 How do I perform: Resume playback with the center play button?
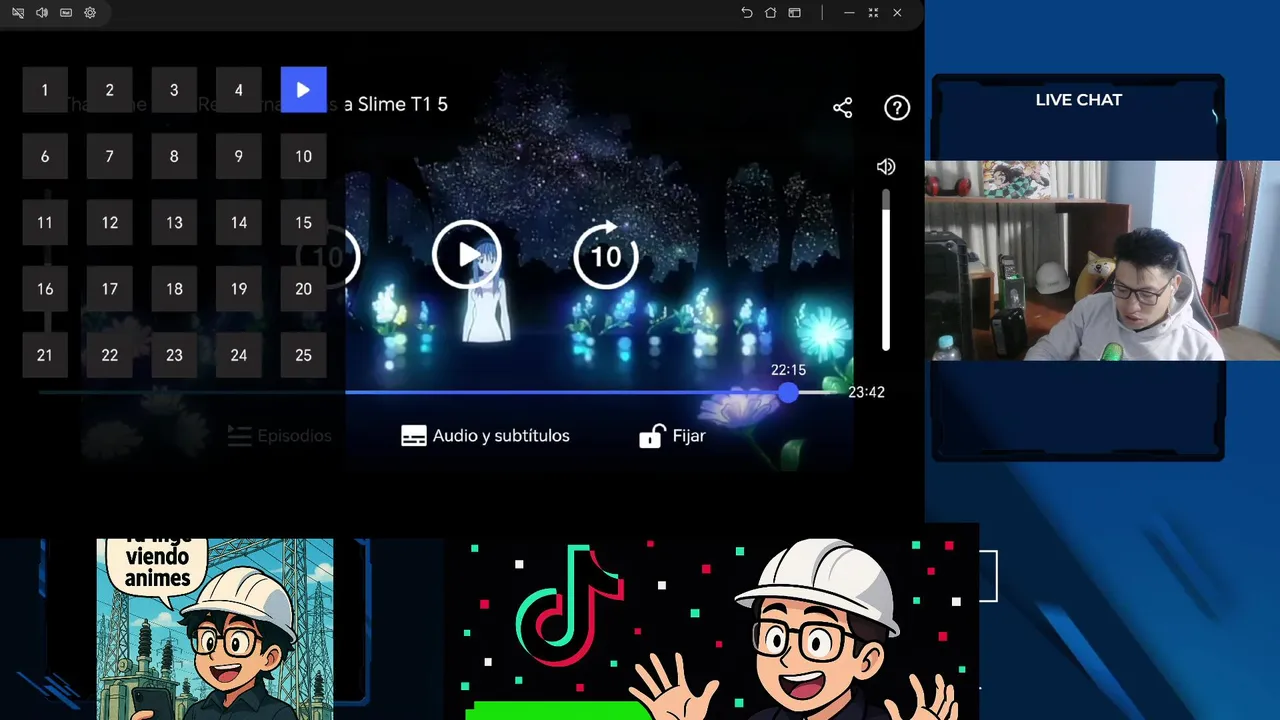tap(466, 255)
